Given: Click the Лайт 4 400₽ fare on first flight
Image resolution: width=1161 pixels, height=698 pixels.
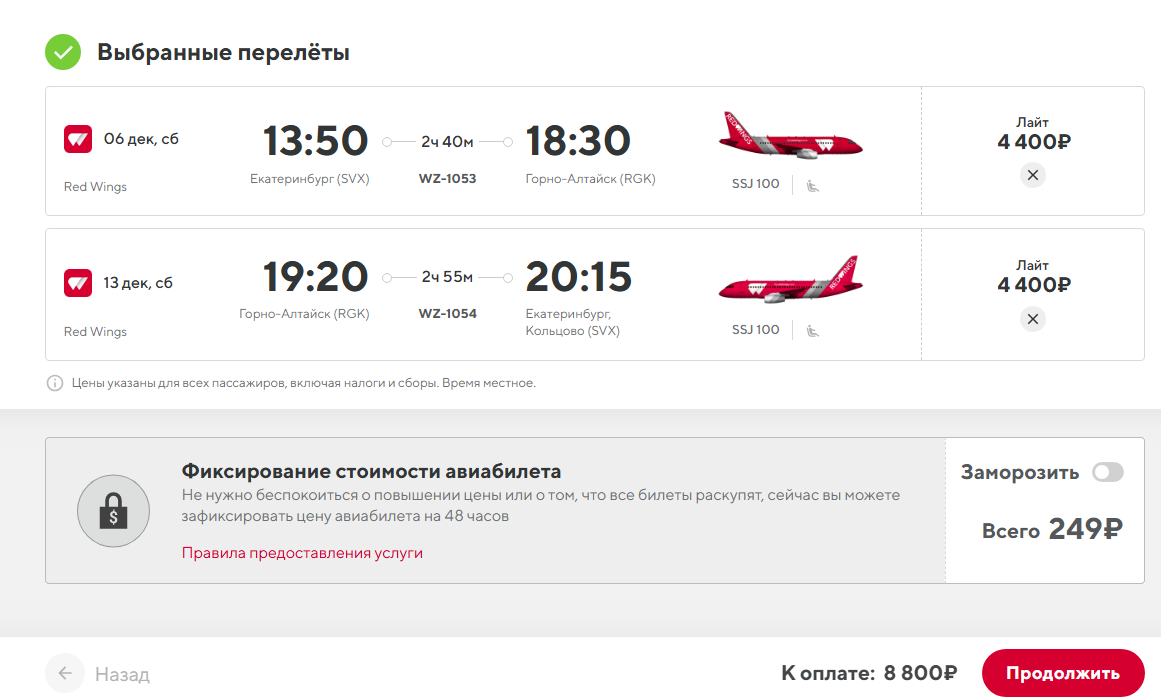Looking at the screenshot, I should tap(1034, 134).
